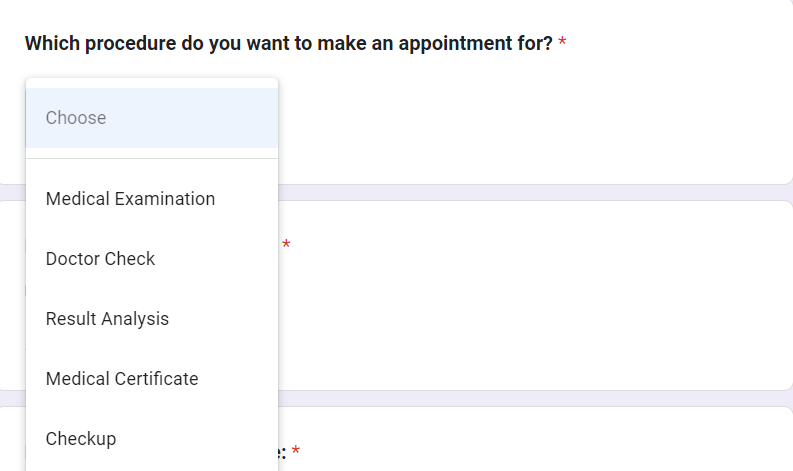
Task: Click the lavender gap between the first two cards
Action: click(530, 192)
